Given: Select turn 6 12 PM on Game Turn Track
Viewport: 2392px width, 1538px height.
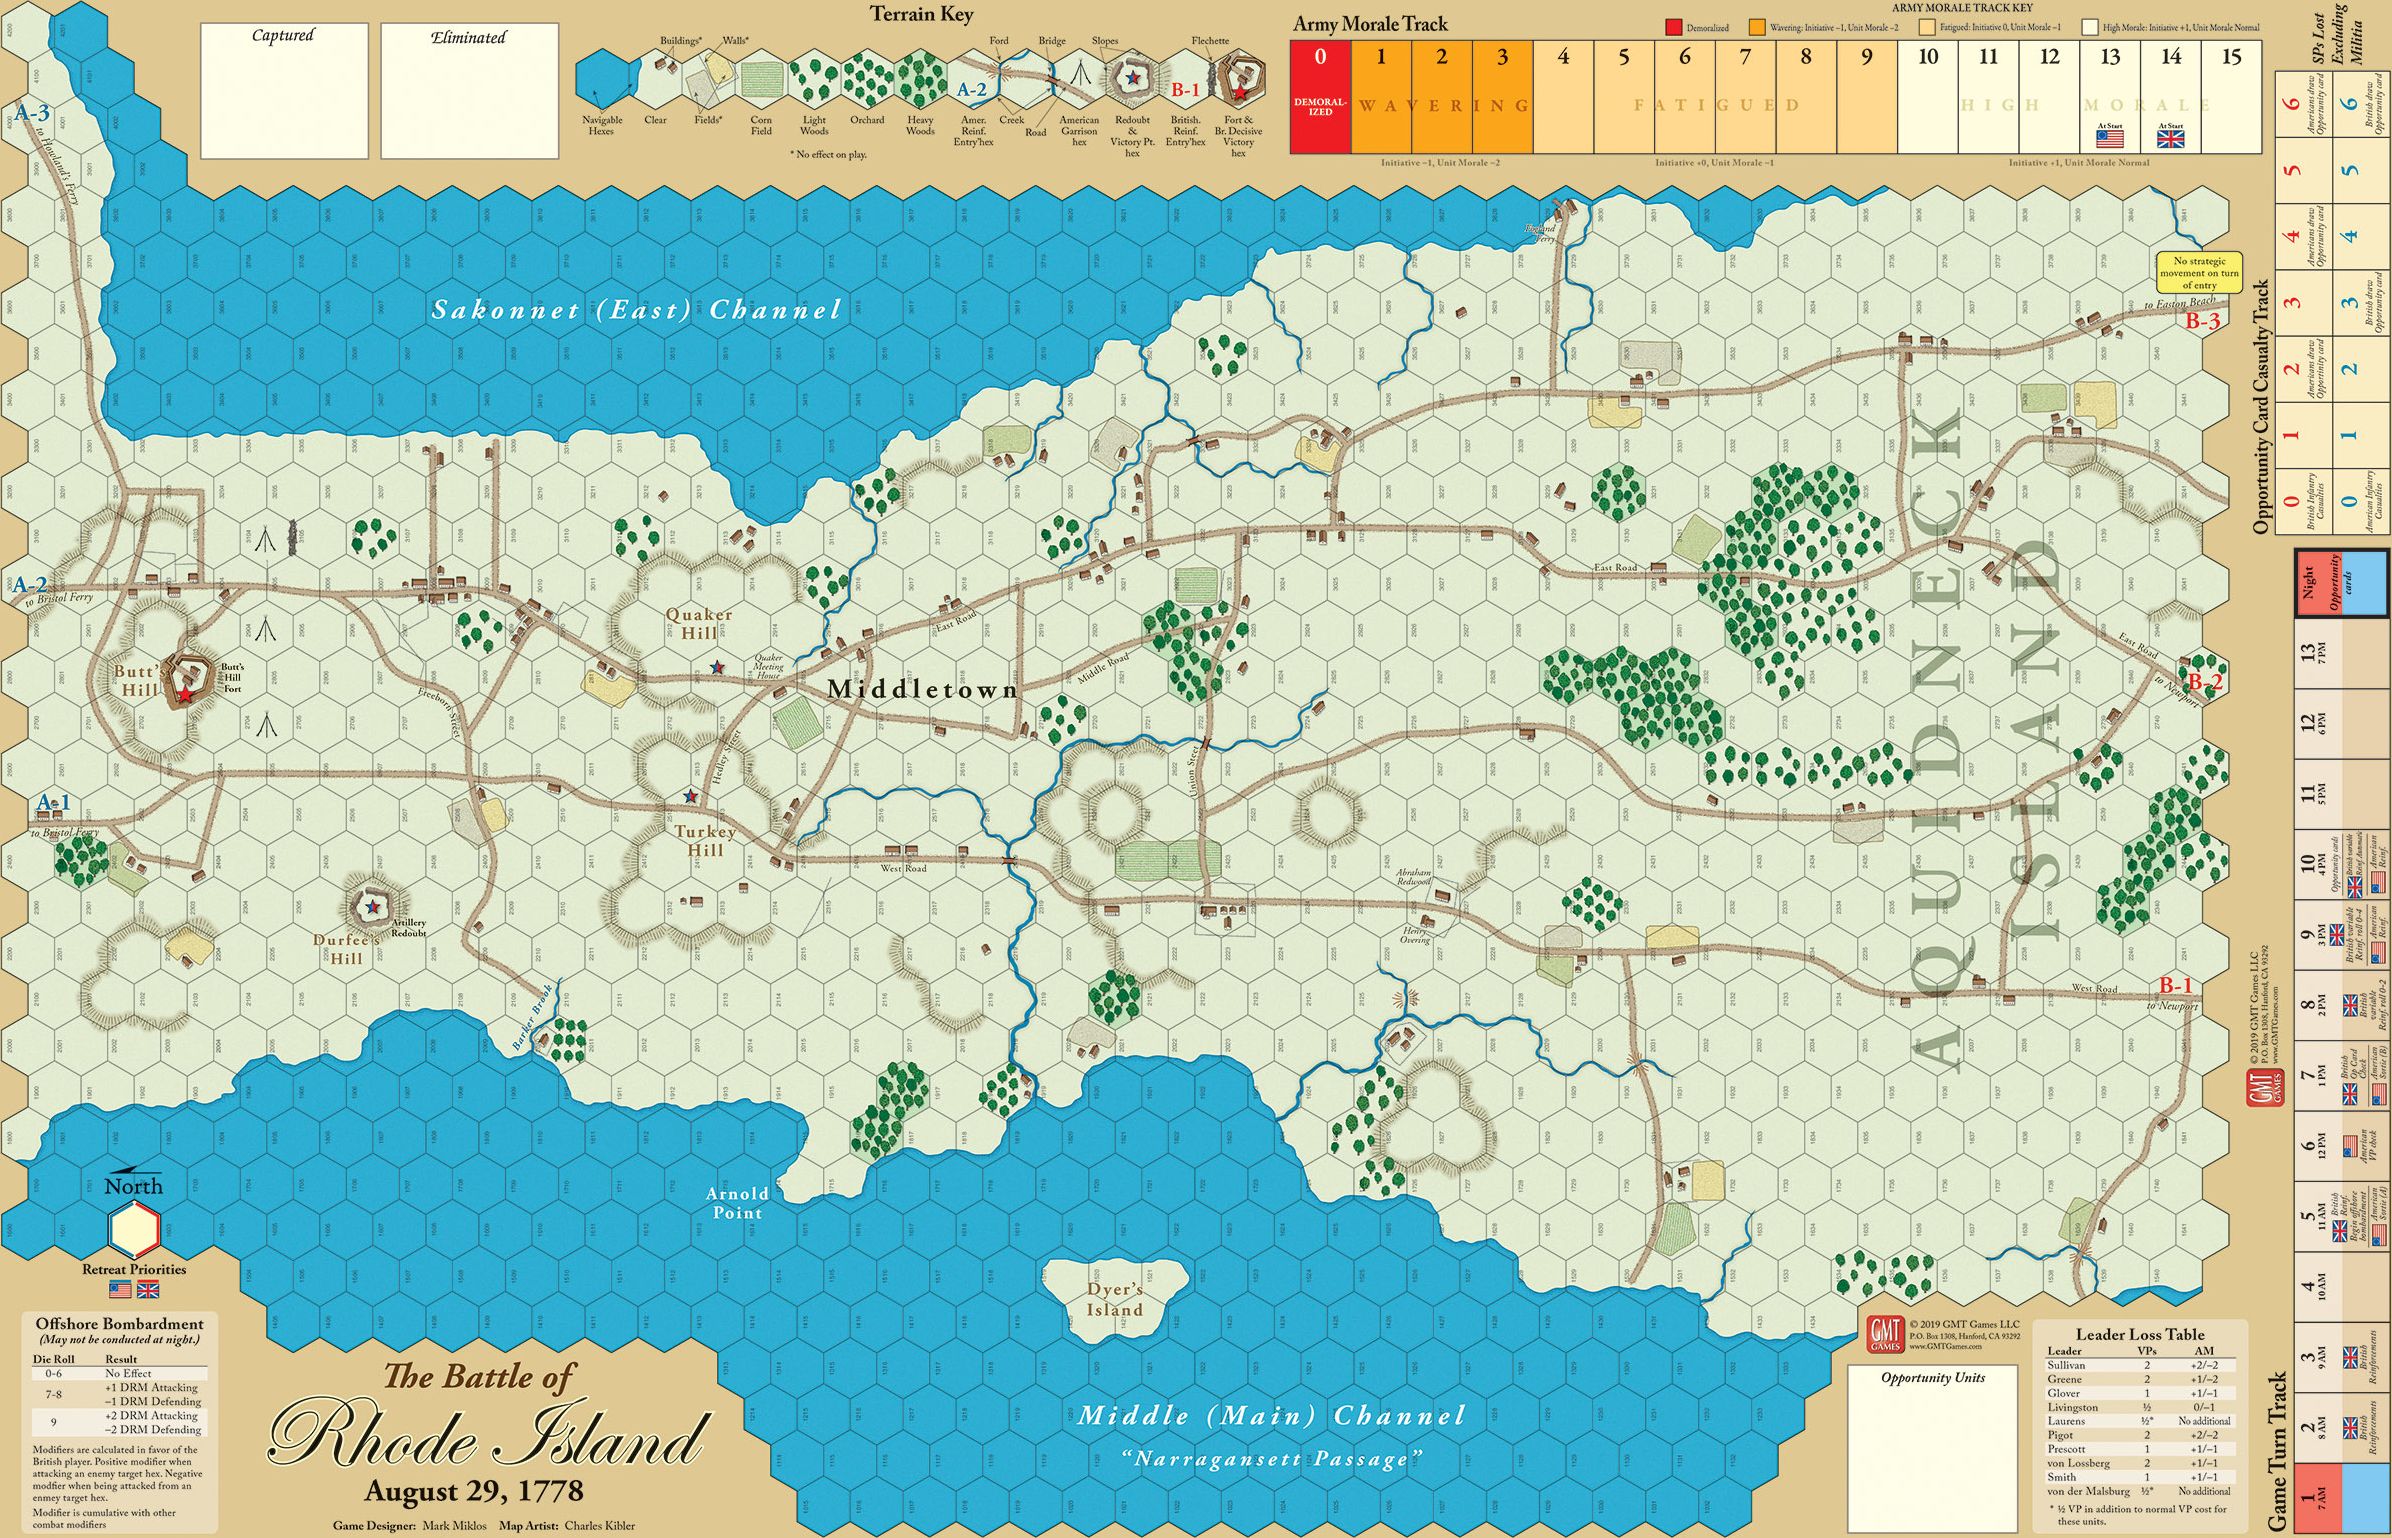Looking at the screenshot, I should click(2340, 1147).
